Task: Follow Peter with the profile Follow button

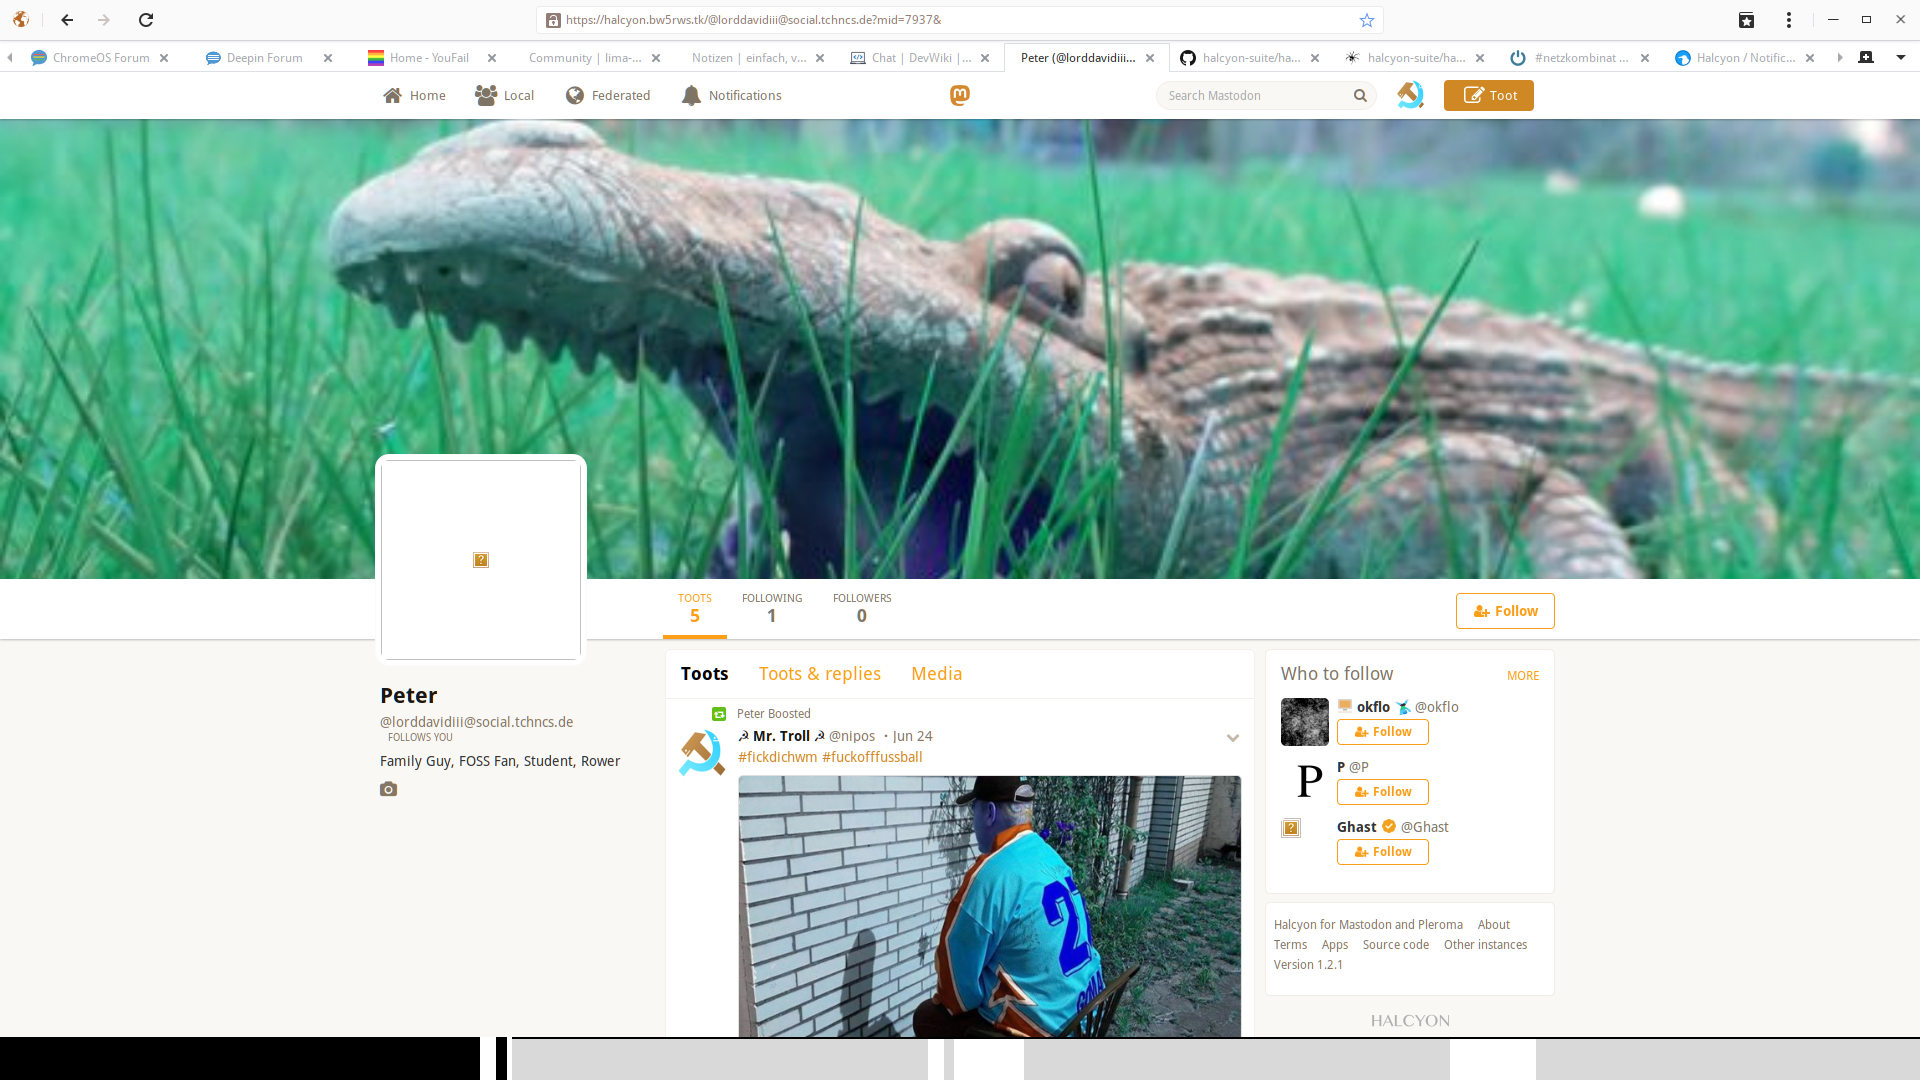Action: point(1505,611)
